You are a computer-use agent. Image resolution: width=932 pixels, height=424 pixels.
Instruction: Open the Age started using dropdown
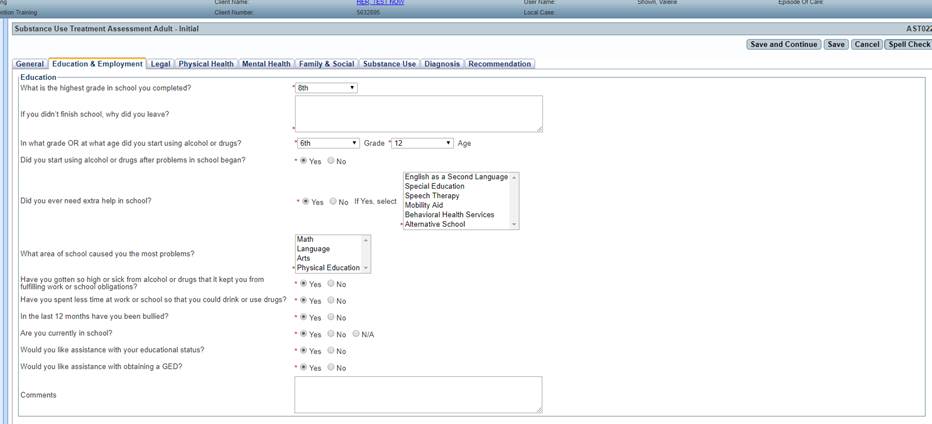point(421,143)
